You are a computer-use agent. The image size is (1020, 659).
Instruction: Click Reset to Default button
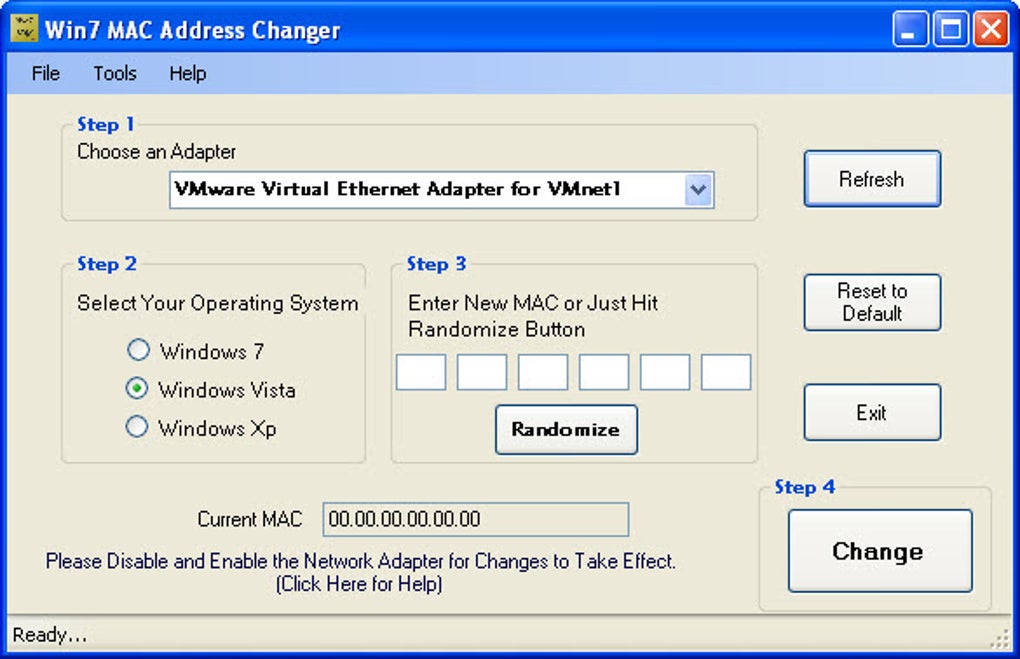pyautogui.click(x=872, y=302)
